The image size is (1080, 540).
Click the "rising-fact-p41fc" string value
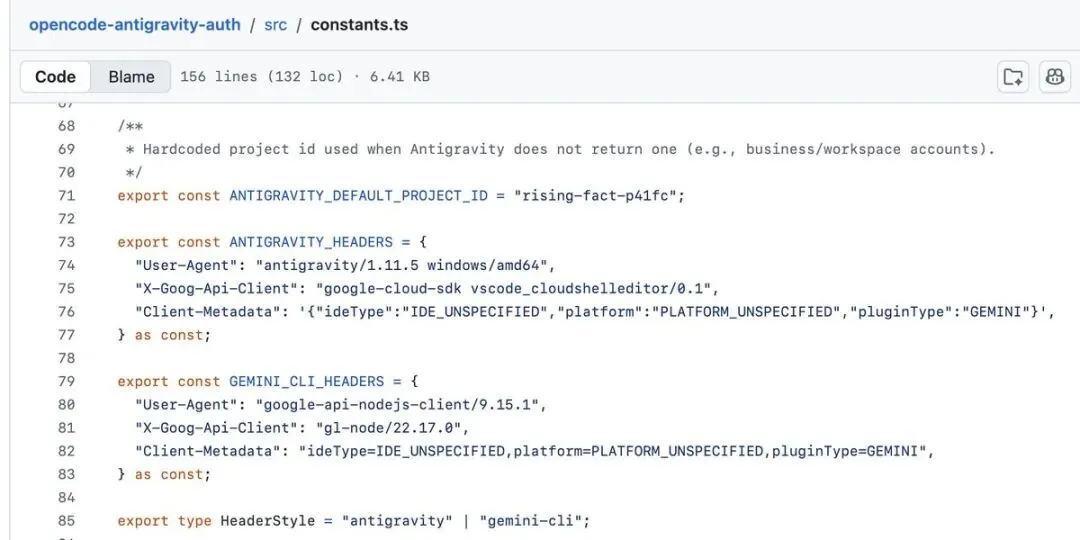pyautogui.click(x=595, y=196)
